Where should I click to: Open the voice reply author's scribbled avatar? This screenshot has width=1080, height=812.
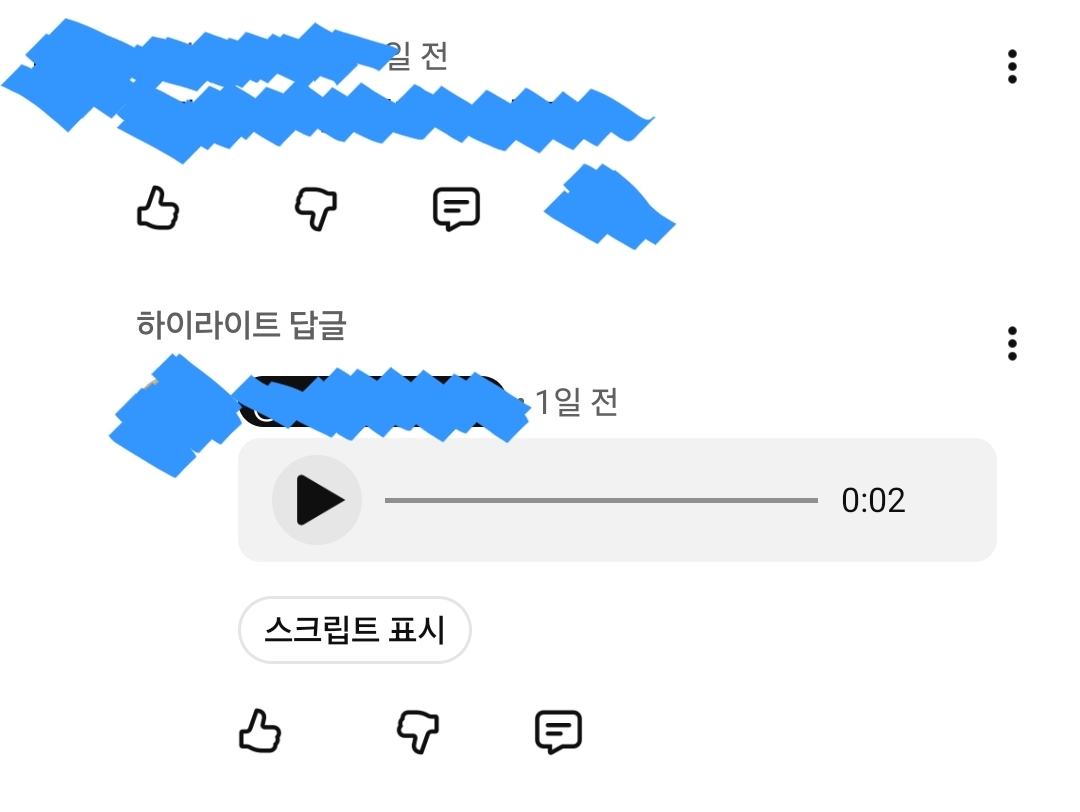(x=176, y=415)
